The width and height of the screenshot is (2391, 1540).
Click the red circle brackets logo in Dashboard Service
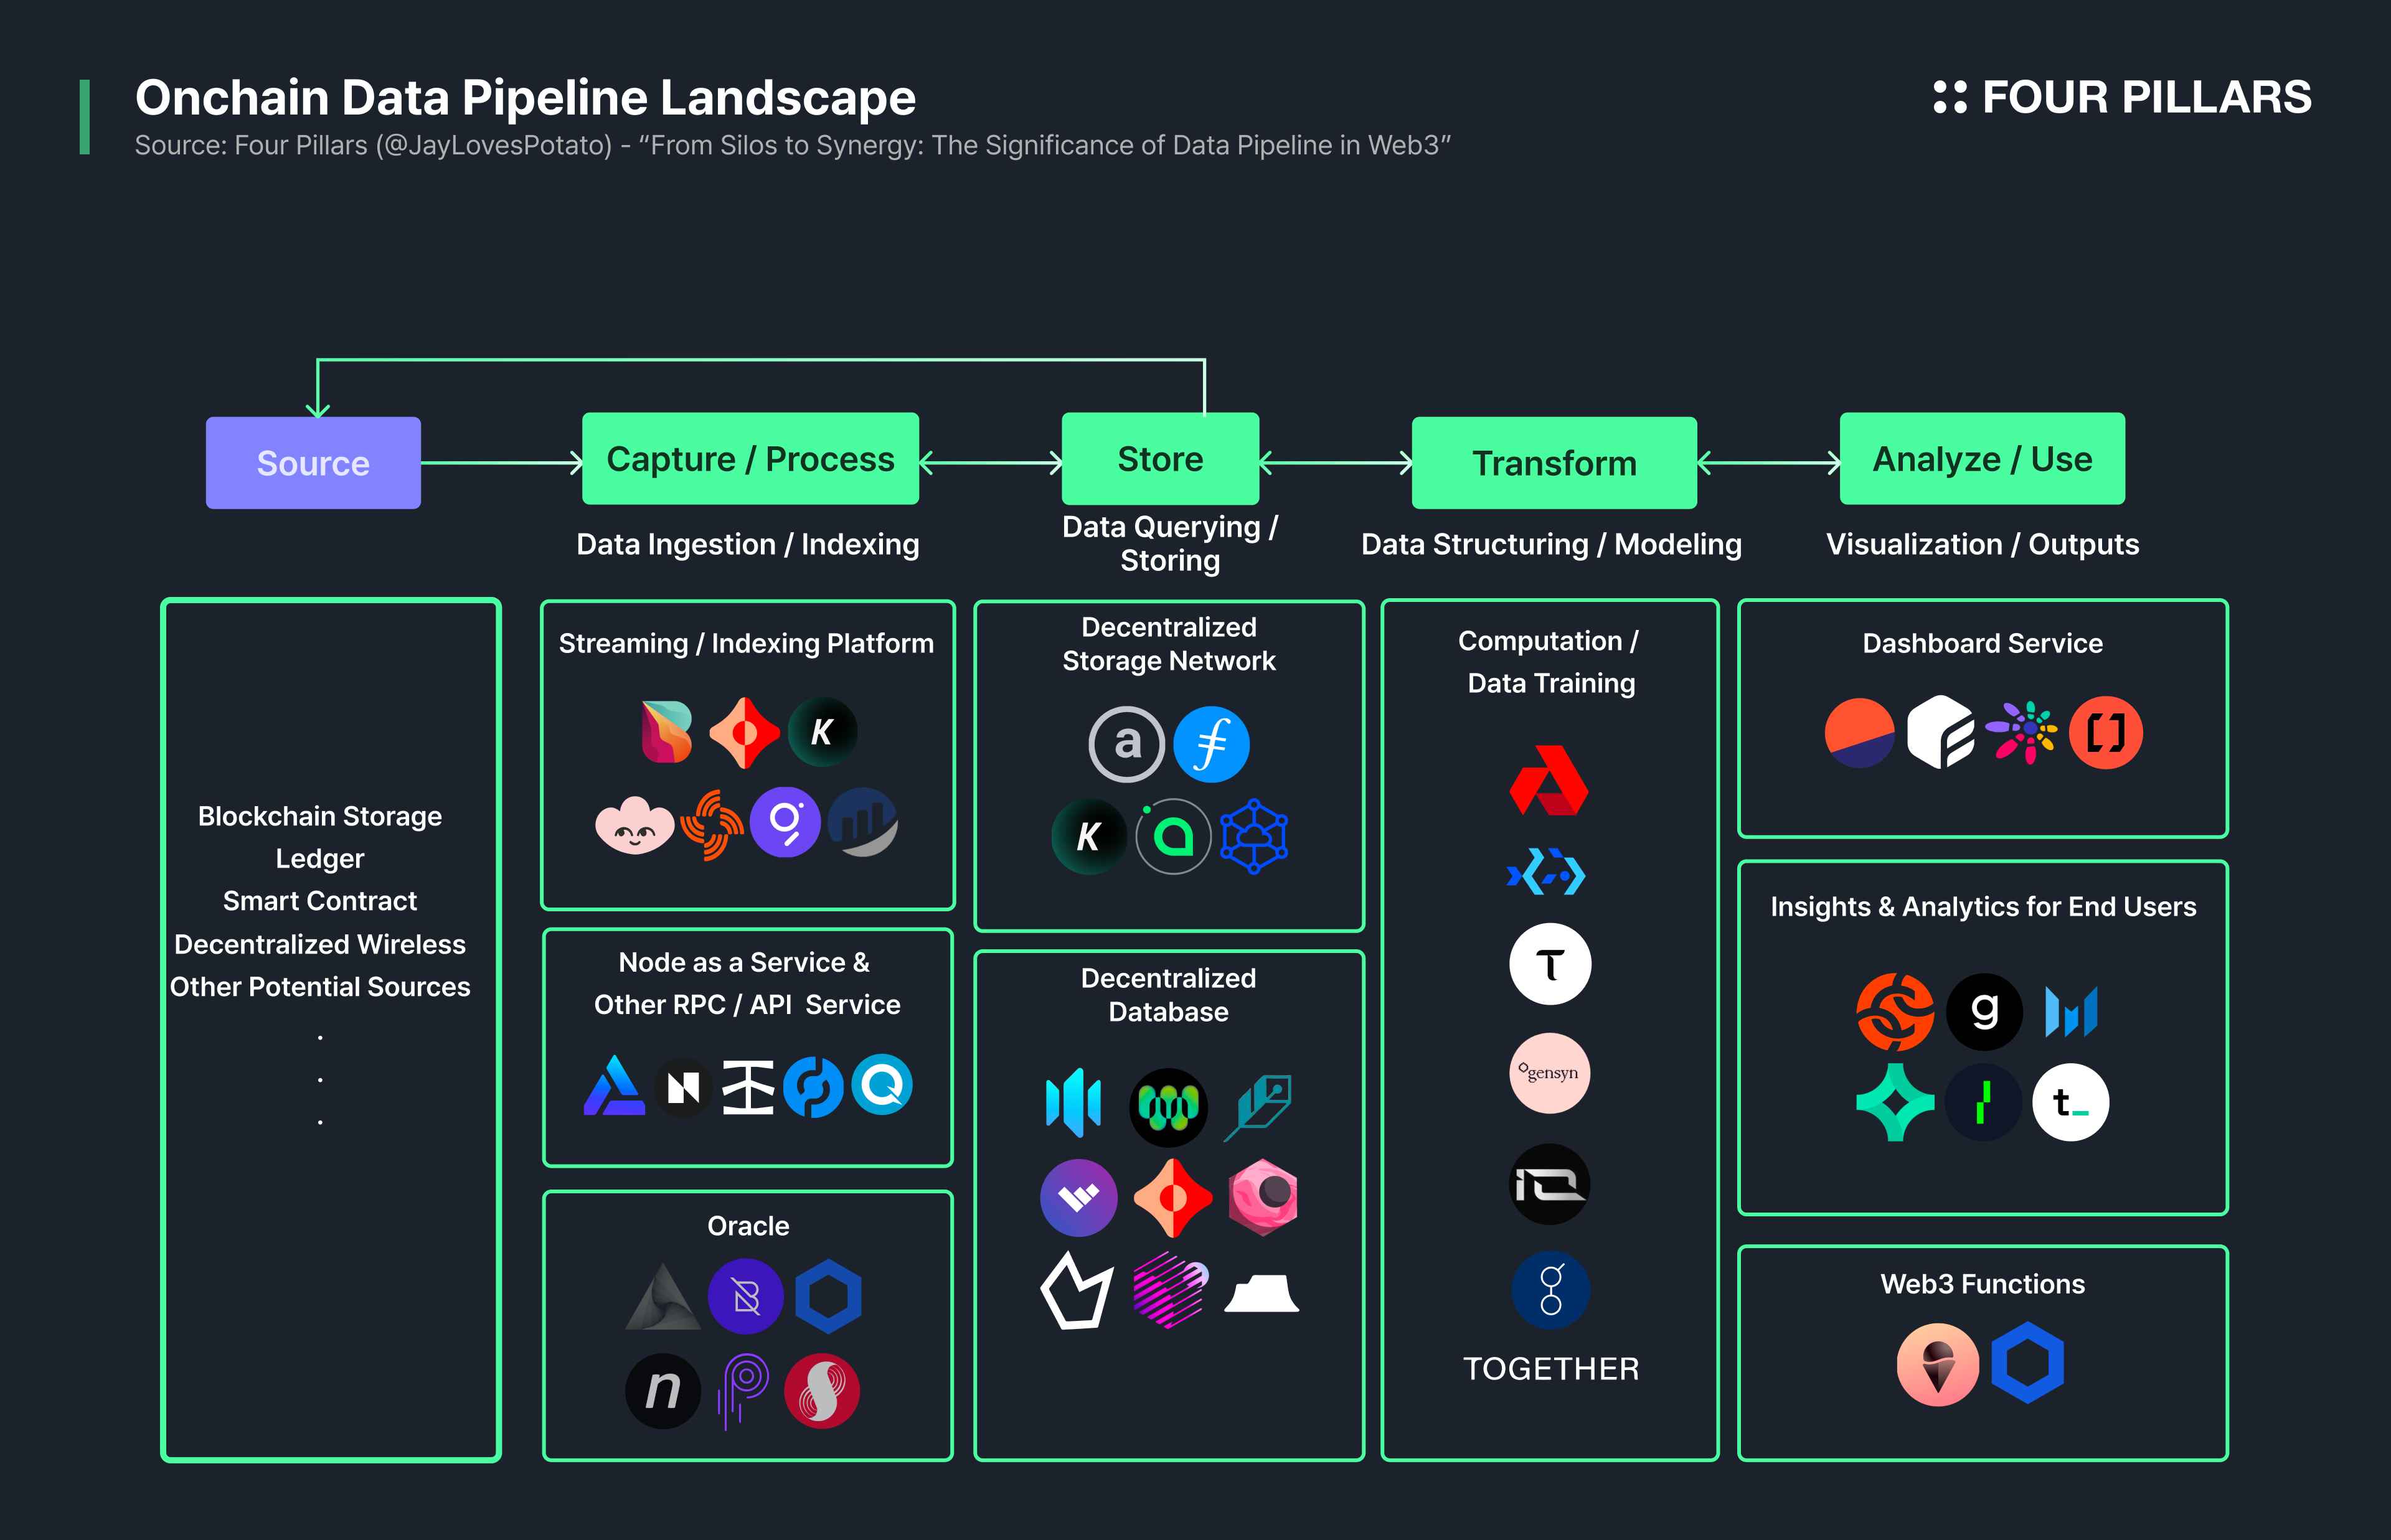pyautogui.click(x=2105, y=732)
